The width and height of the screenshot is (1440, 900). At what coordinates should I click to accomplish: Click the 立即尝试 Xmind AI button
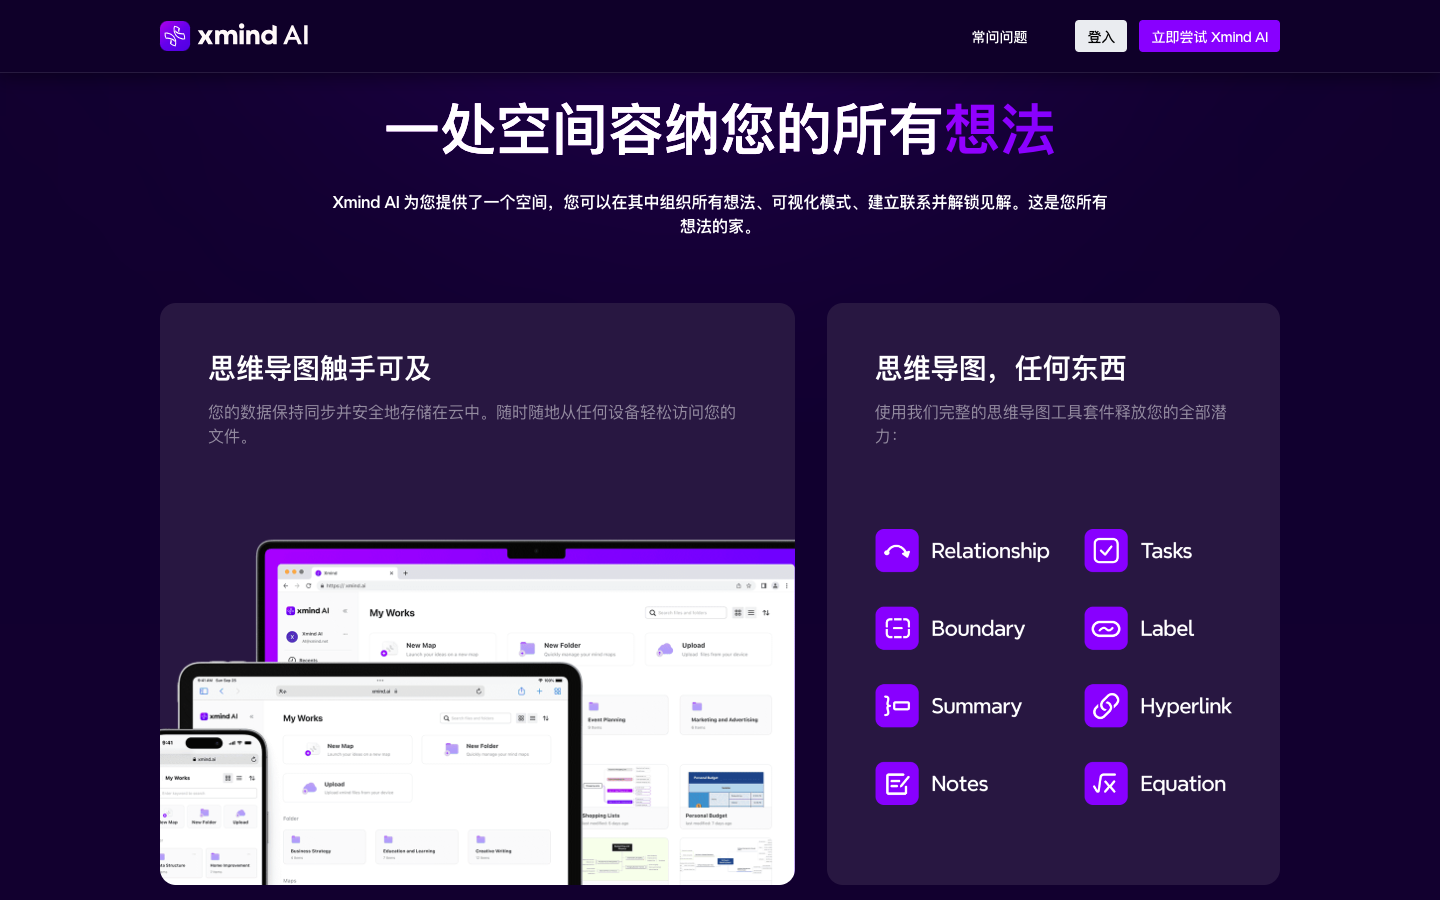click(x=1209, y=36)
